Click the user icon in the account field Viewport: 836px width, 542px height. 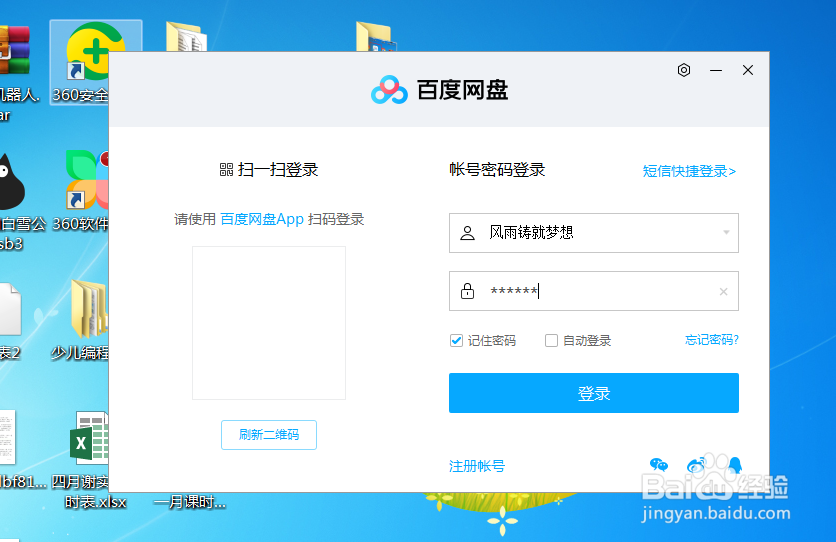468,233
